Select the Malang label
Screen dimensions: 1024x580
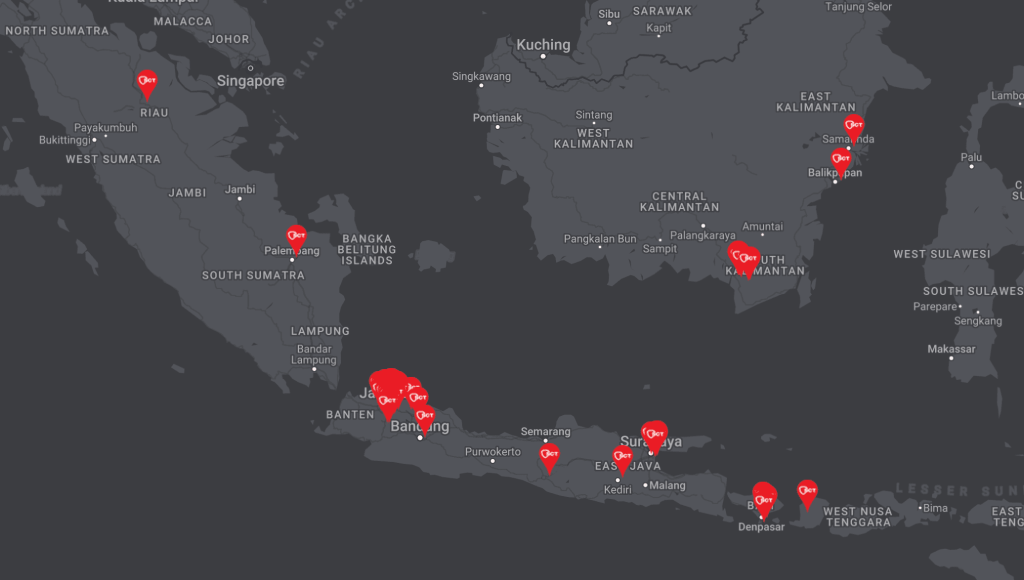tap(667, 485)
